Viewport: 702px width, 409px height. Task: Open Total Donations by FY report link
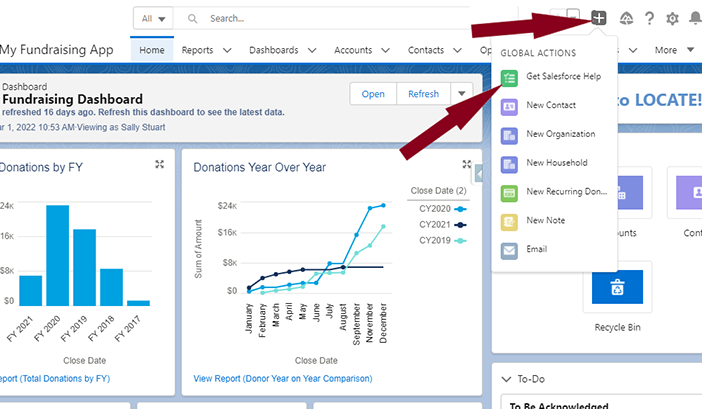(54, 379)
